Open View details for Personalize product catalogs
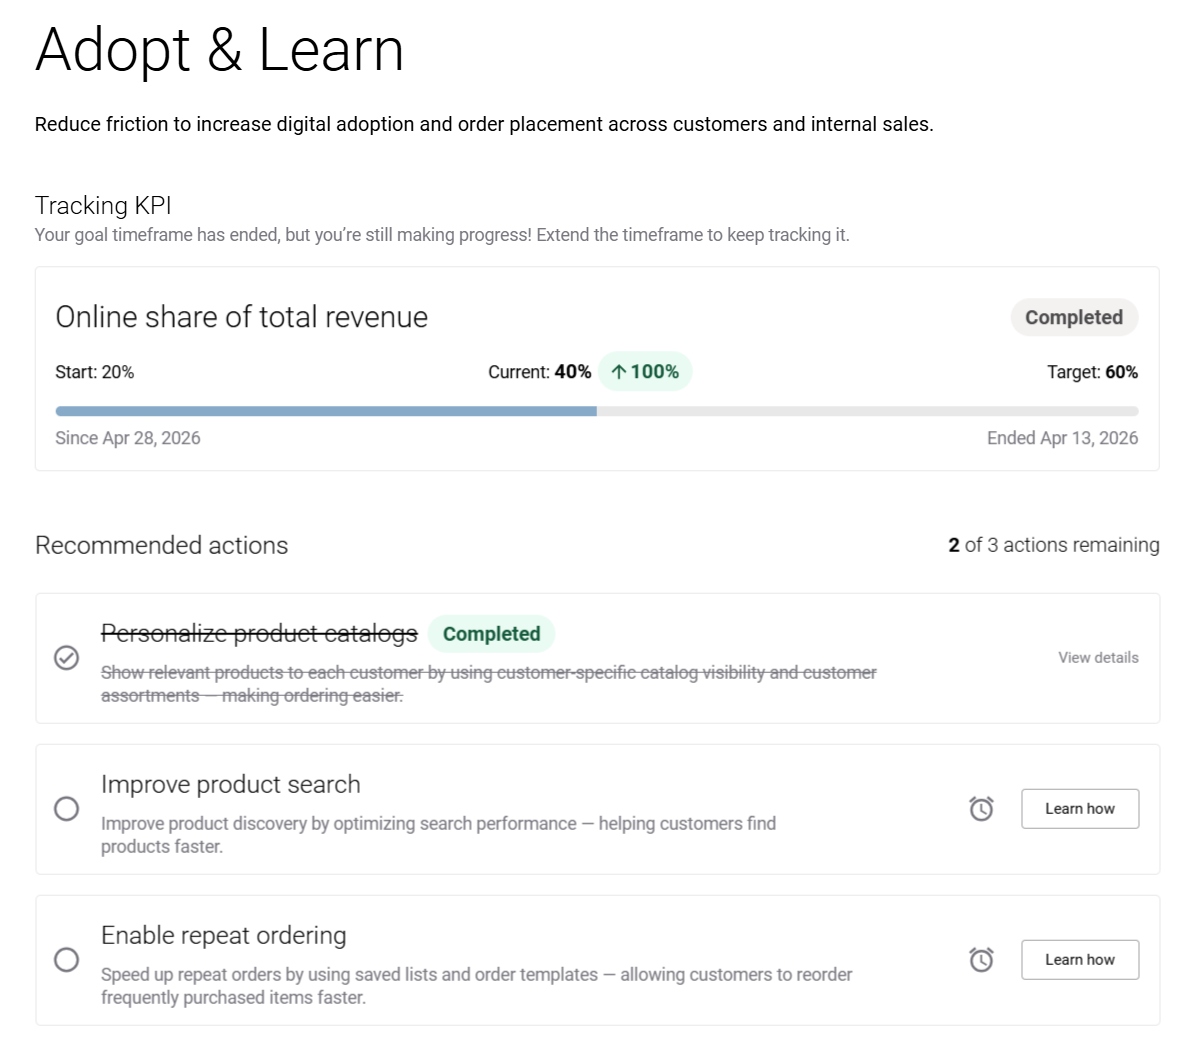The image size is (1194, 1051). click(x=1098, y=658)
